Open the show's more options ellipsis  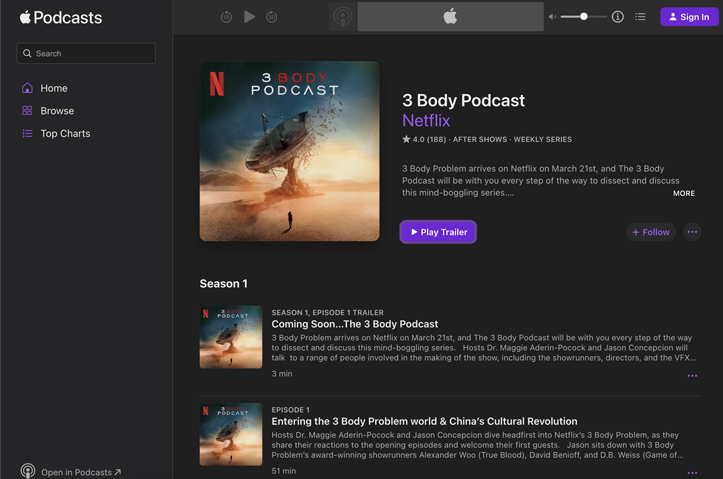tap(692, 232)
